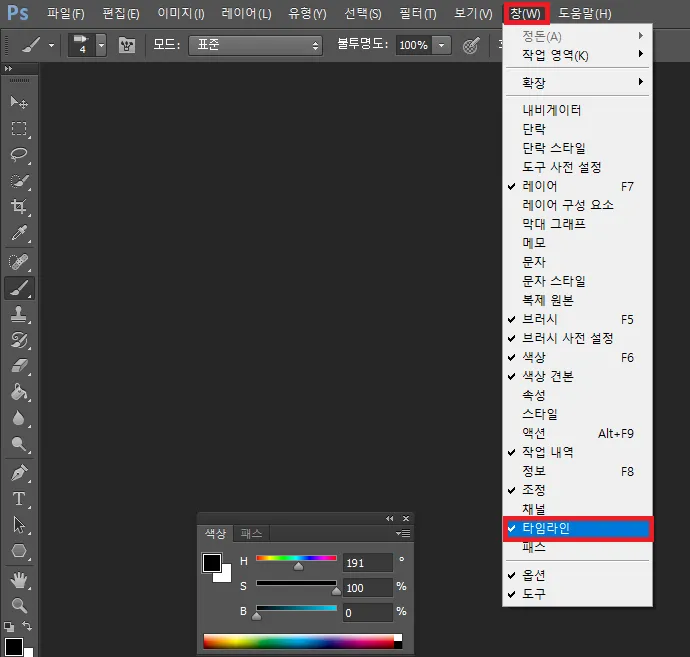Image resolution: width=690 pixels, height=657 pixels.
Task: Select the Blur tool
Action: (x=19, y=418)
